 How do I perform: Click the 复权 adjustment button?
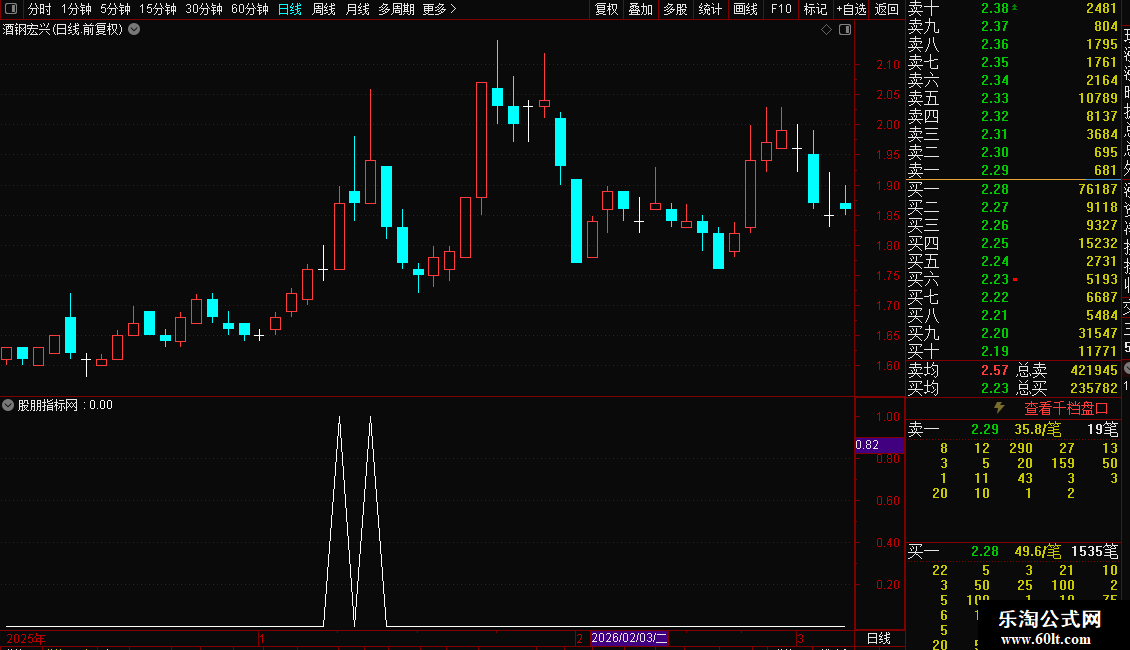pos(607,9)
